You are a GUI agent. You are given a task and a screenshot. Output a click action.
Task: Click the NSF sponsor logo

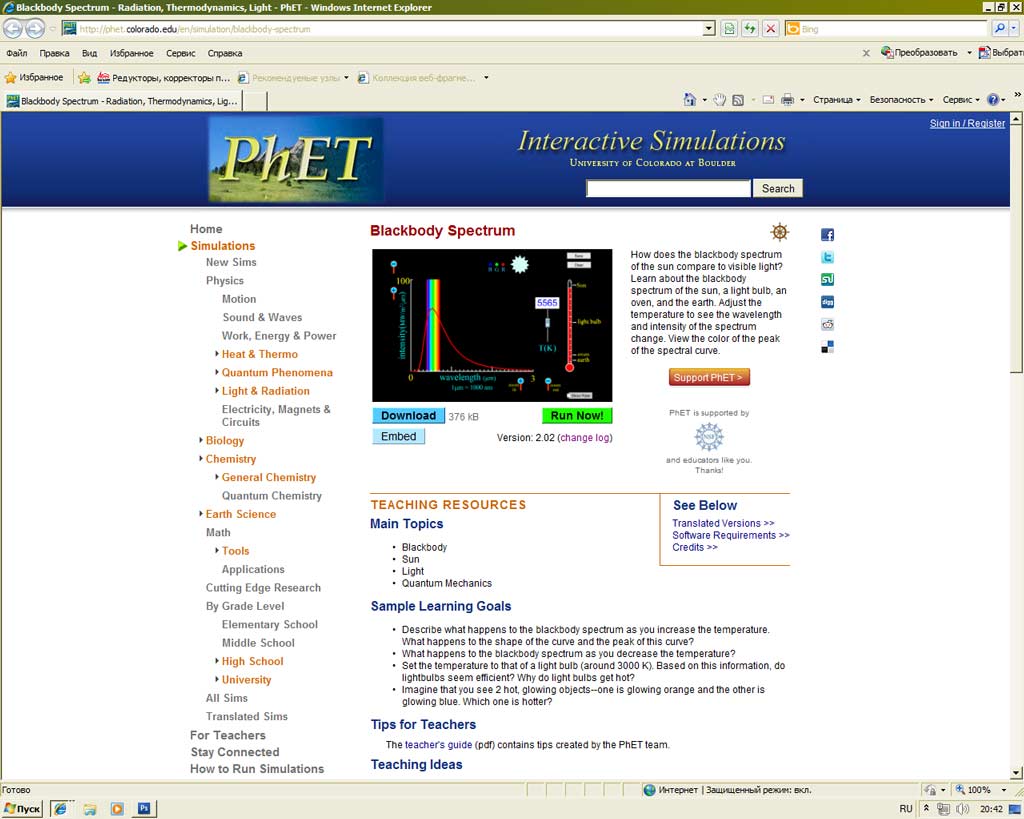pos(709,436)
